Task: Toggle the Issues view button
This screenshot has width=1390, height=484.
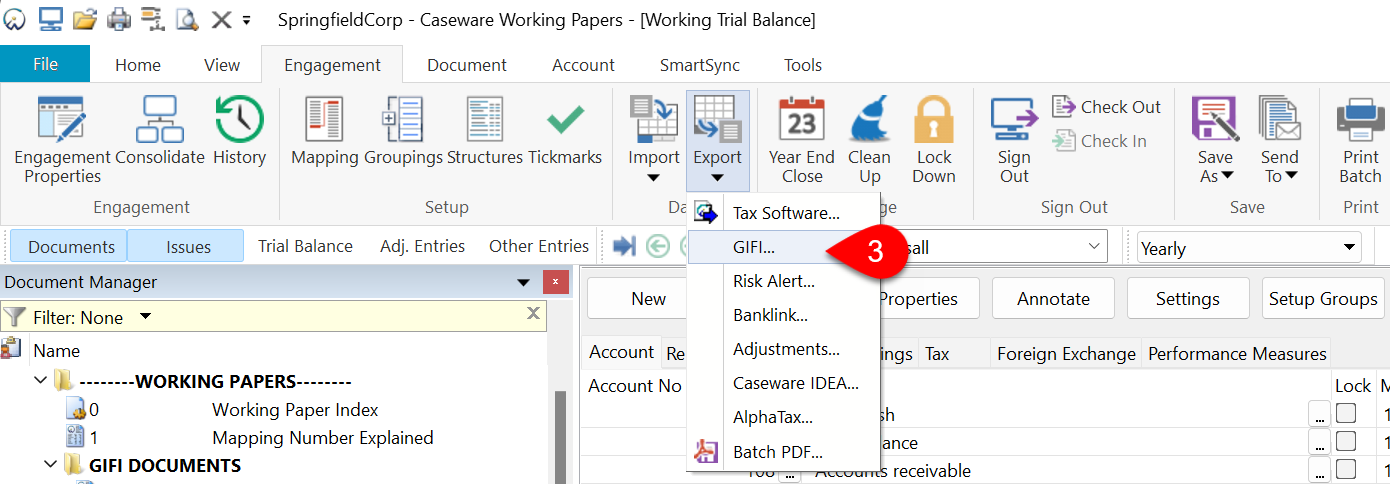Action: (x=186, y=246)
